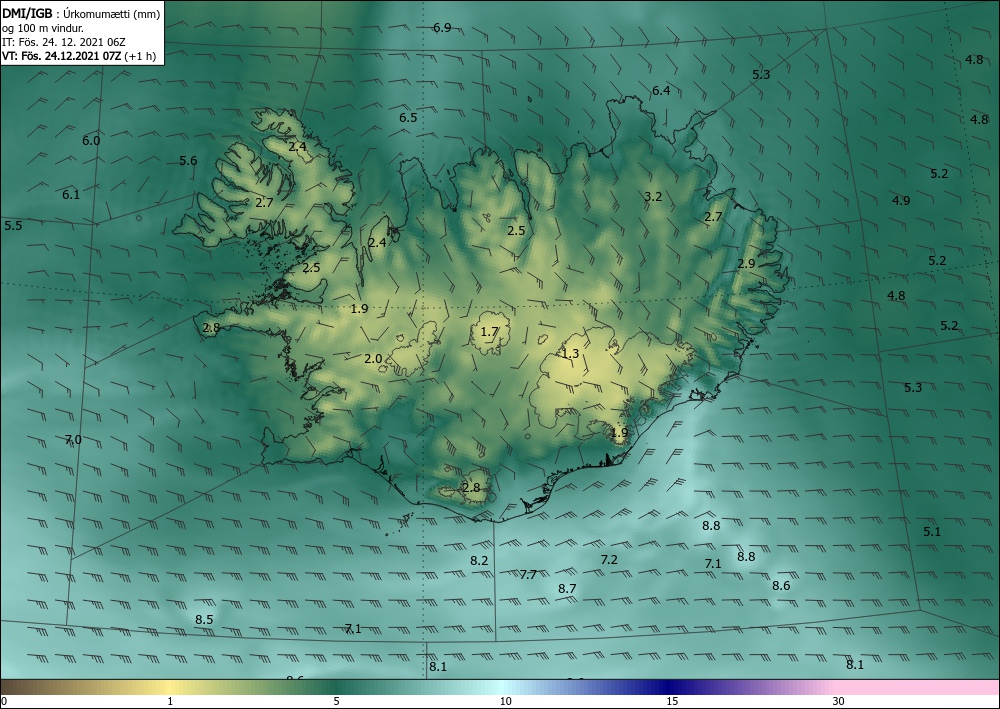Click the 7.7 value on the map
The height and width of the screenshot is (709, 1000).
pyautogui.click(x=527, y=574)
